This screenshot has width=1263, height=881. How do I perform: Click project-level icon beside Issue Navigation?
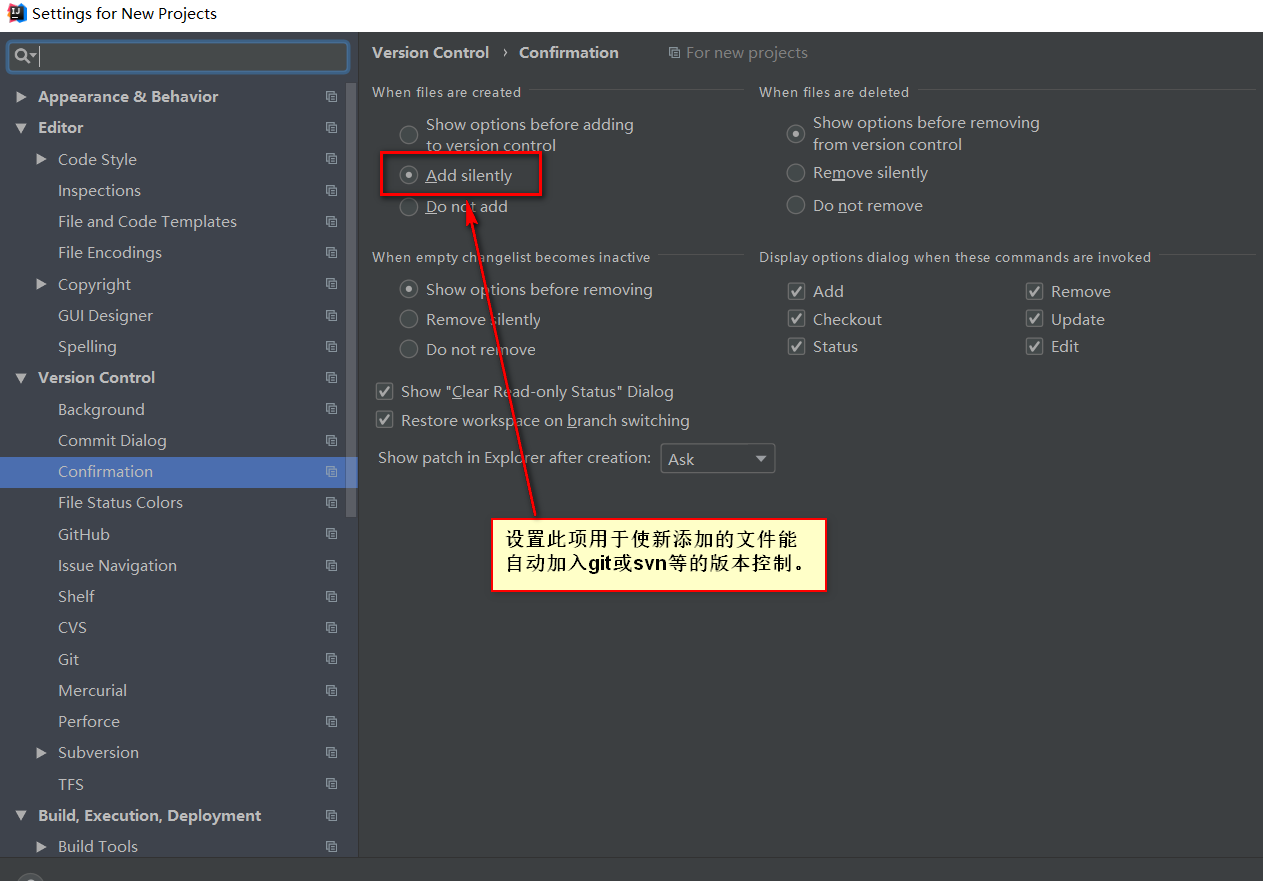pyautogui.click(x=331, y=565)
